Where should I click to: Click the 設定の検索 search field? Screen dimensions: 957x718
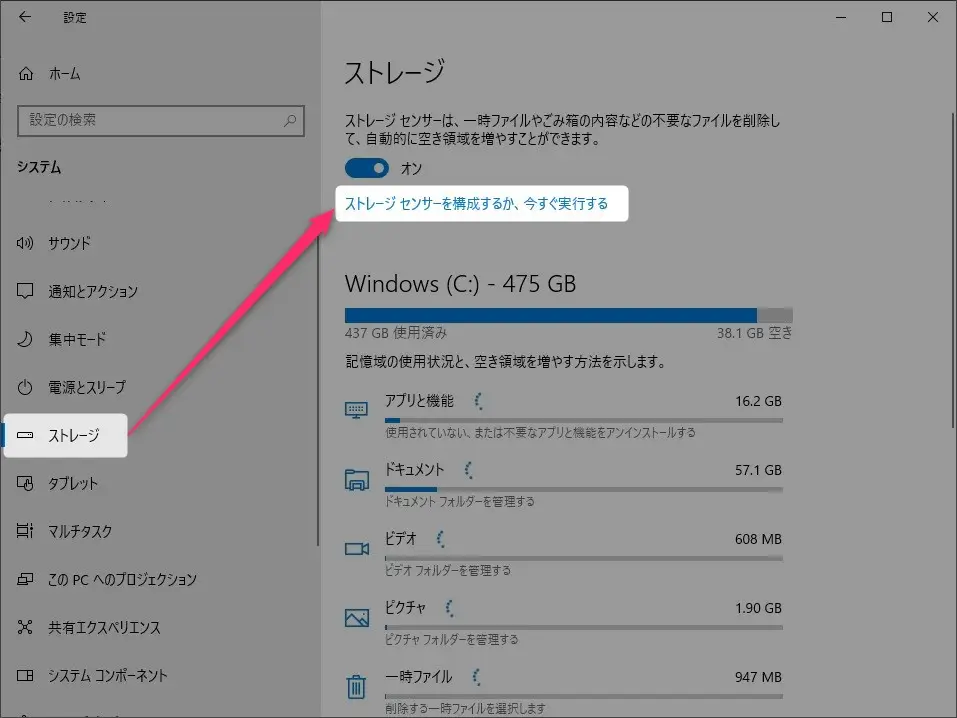pyautogui.click(x=161, y=120)
